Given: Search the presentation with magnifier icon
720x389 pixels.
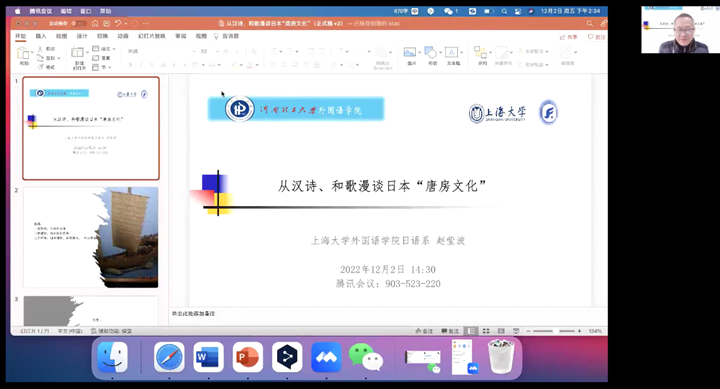Looking at the screenshot, I should (x=590, y=23).
